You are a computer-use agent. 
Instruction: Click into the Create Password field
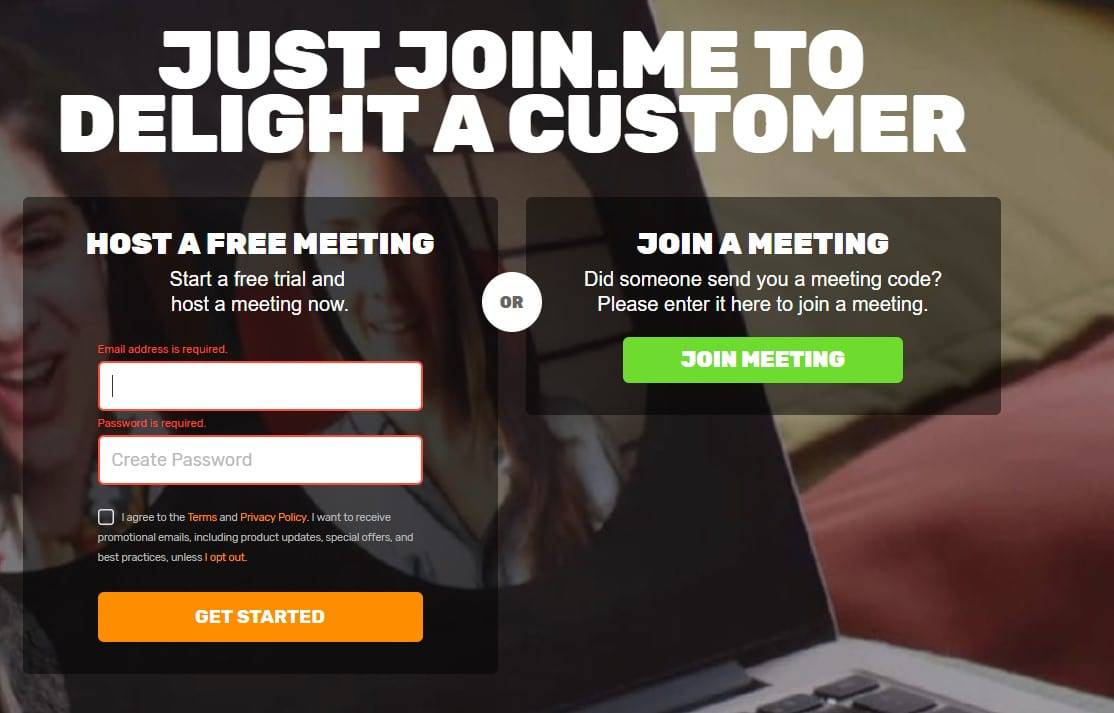pyautogui.click(x=260, y=459)
